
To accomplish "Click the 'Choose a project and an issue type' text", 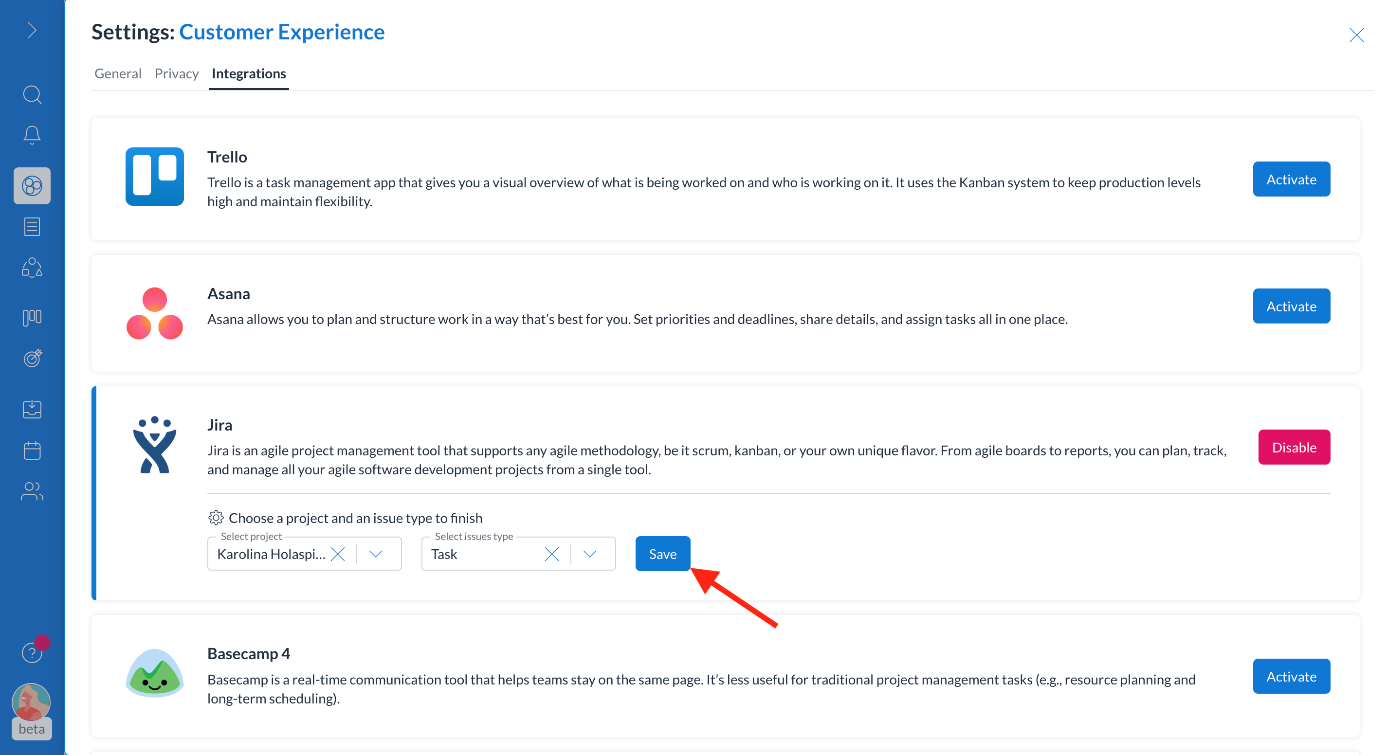I will [x=356, y=518].
